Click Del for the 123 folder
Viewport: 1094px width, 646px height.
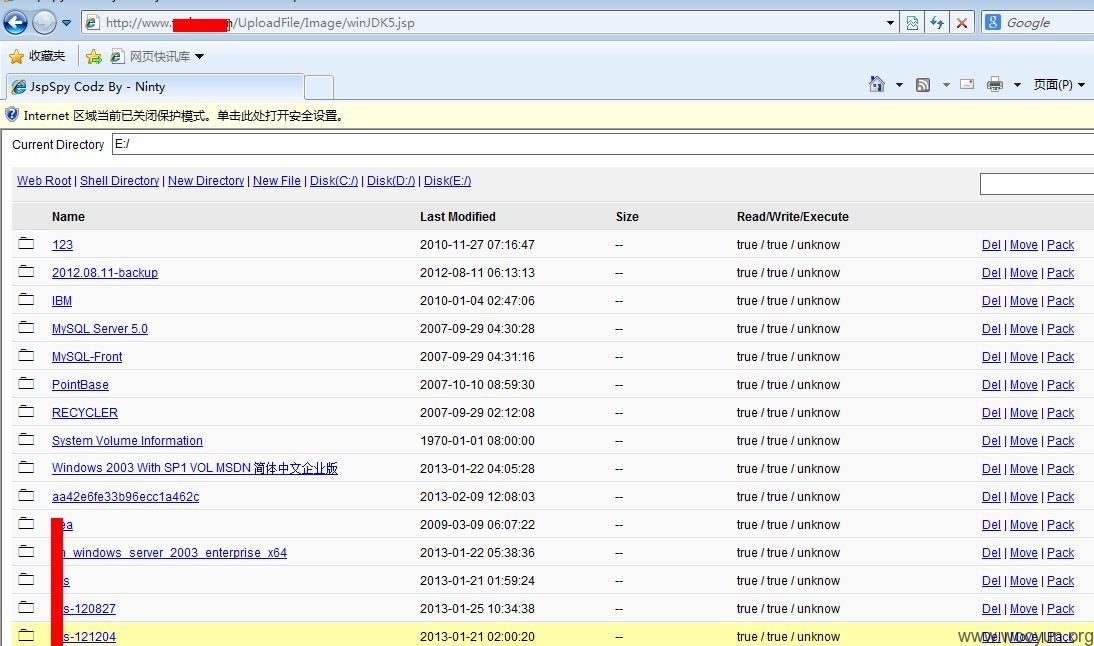(x=991, y=245)
